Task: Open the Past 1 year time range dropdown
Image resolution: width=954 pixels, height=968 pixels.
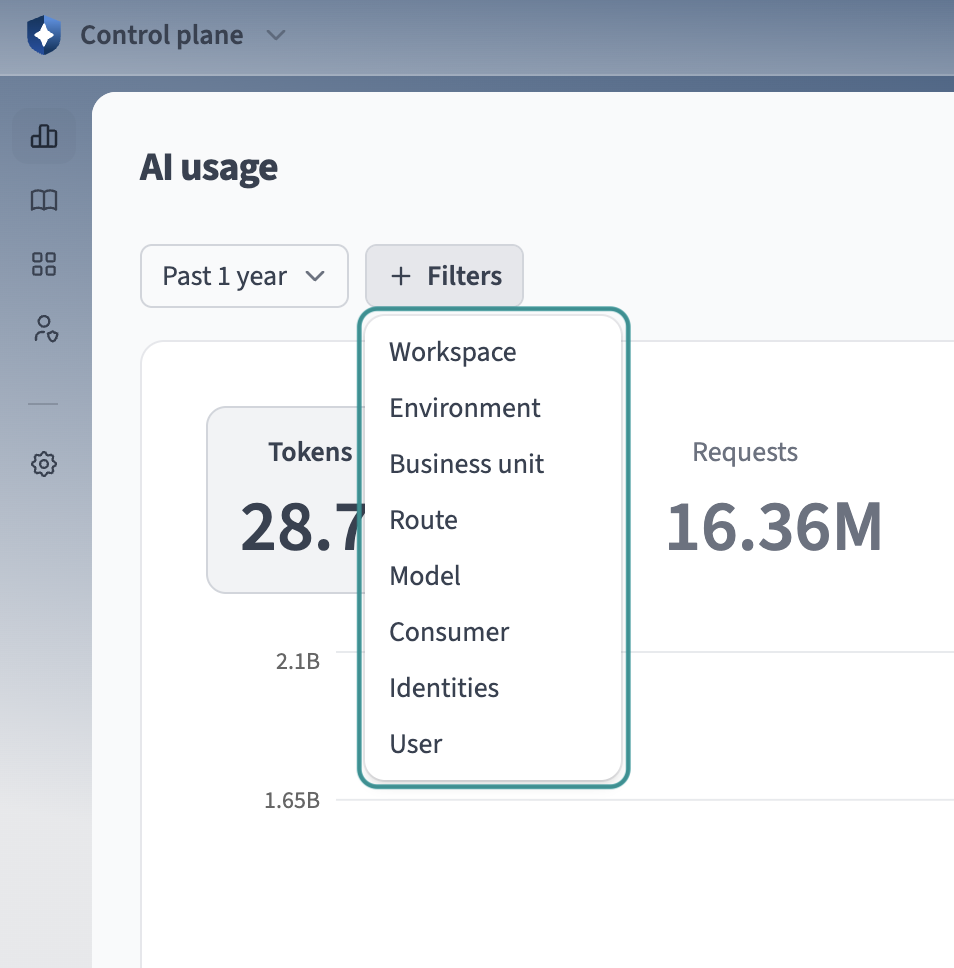Action: point(245,276)
